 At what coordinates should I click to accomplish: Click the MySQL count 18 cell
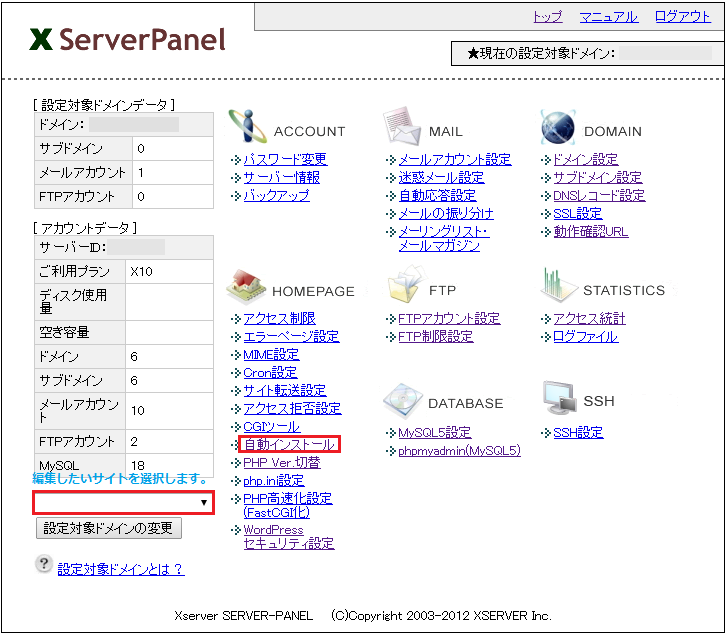click(169, 465)
